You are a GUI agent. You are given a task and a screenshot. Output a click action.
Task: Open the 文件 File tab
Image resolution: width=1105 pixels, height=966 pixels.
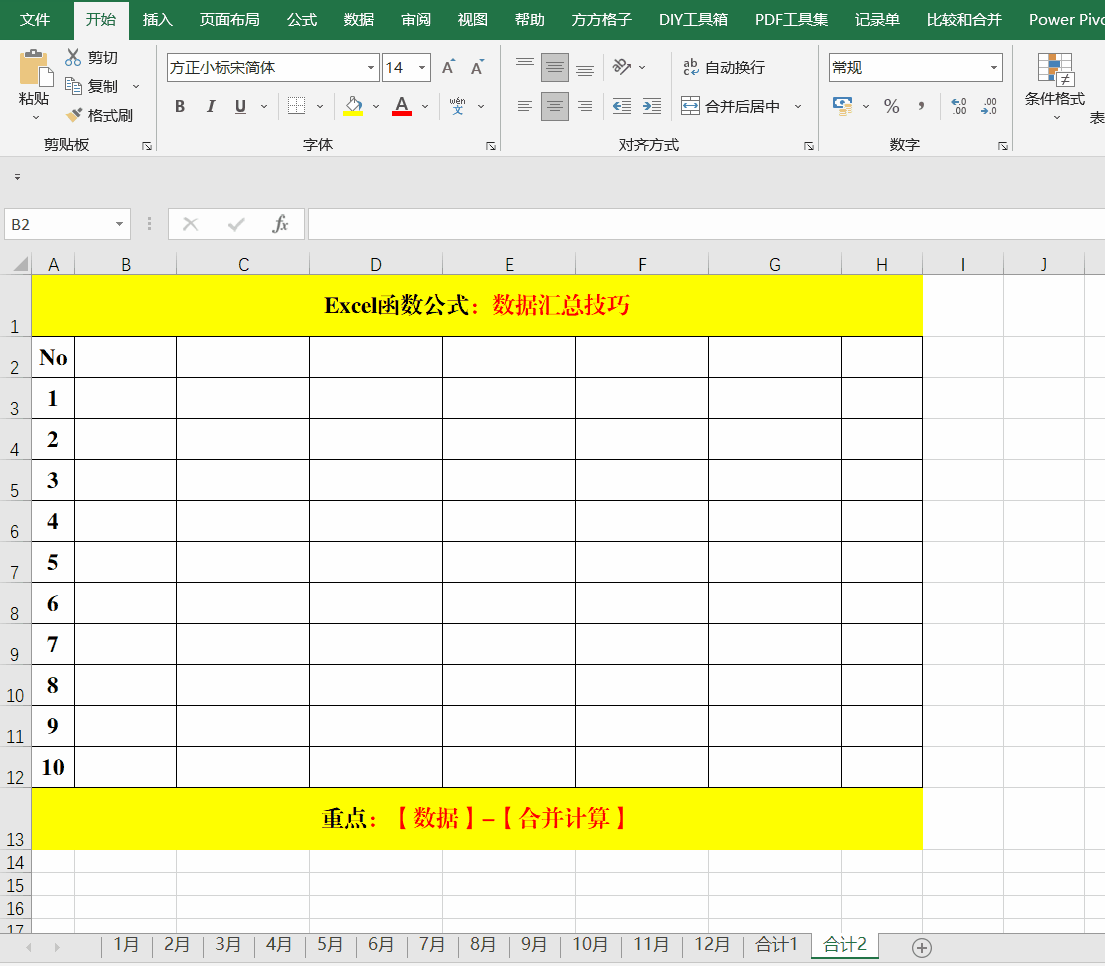click(35, 20)
